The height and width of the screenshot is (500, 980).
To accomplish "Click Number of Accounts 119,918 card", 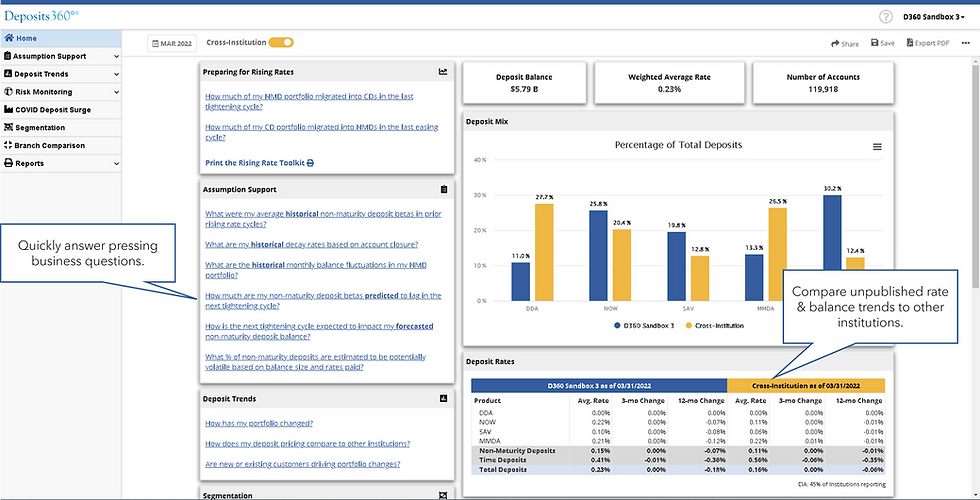I will 823,82.
